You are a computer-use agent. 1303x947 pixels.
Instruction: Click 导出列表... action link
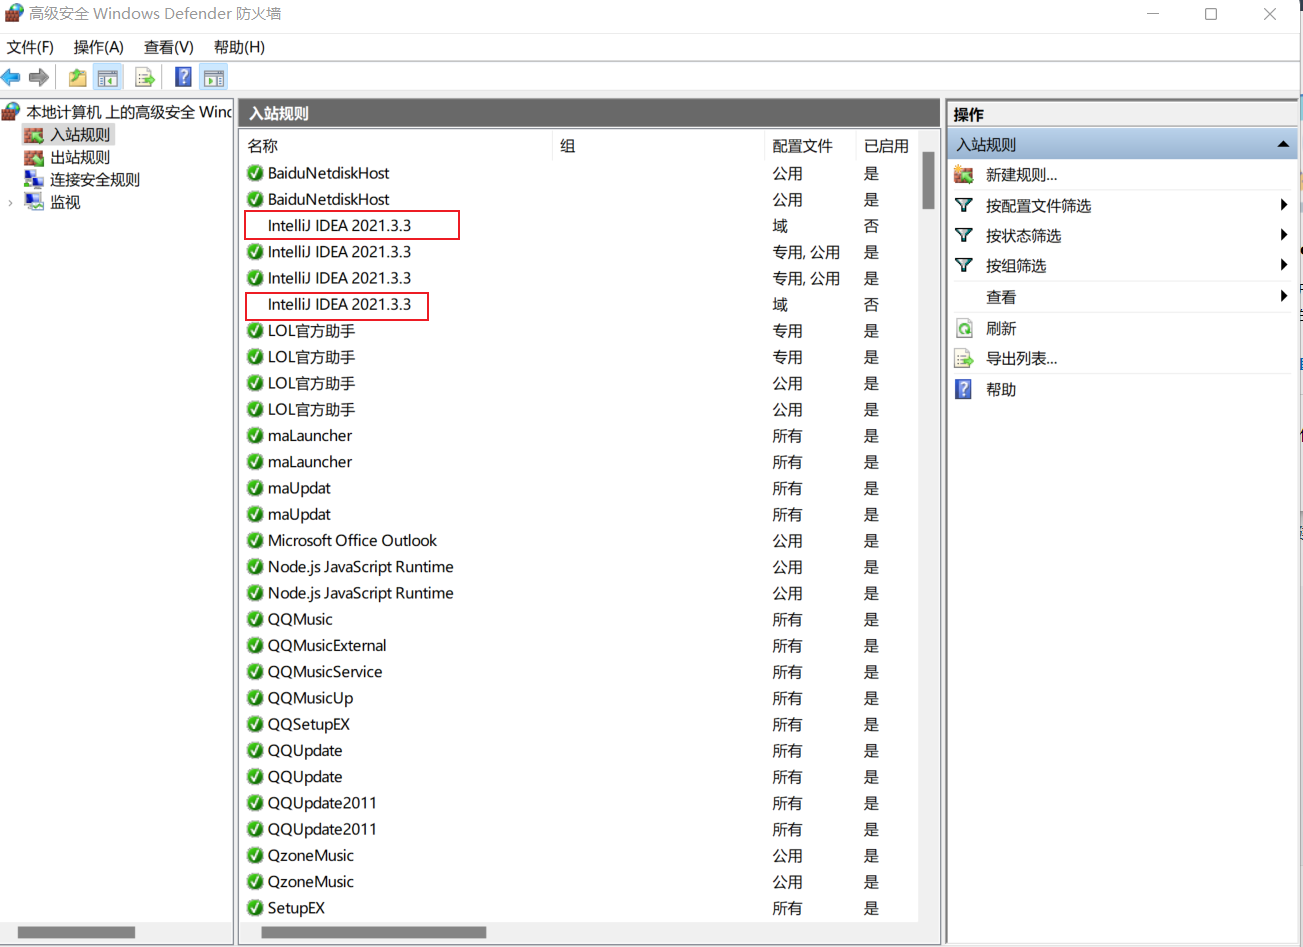(x=1021, y=359)
